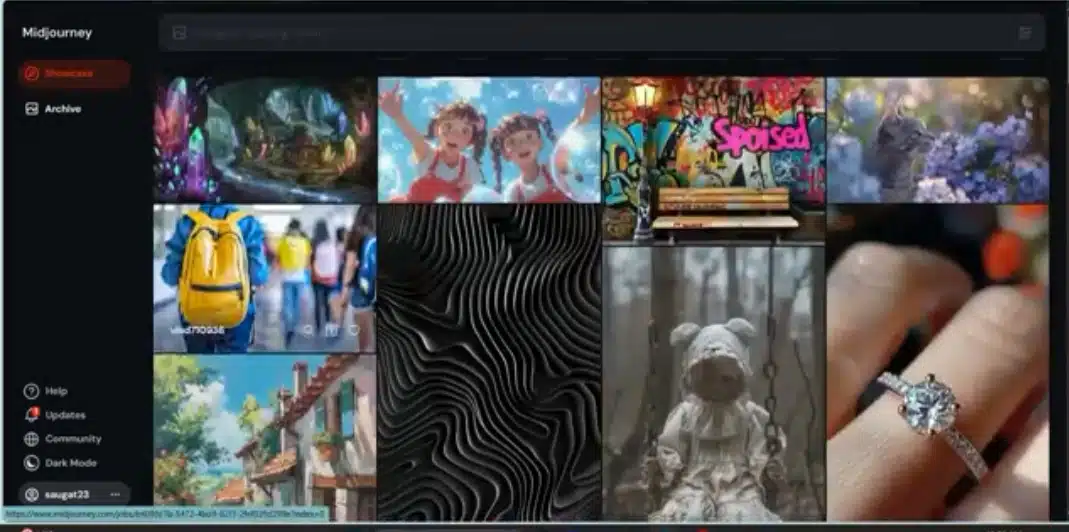Open the black wavy lines pattern thumbnail
This screenshot has width=1069, height=532.
[x=489, y=363]
